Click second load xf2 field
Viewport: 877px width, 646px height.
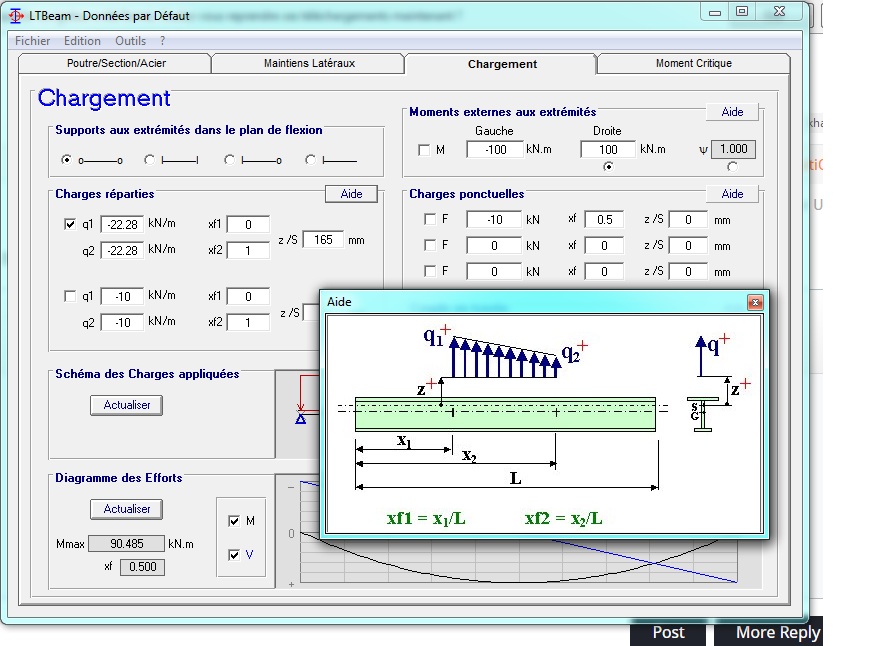(248, 323)
